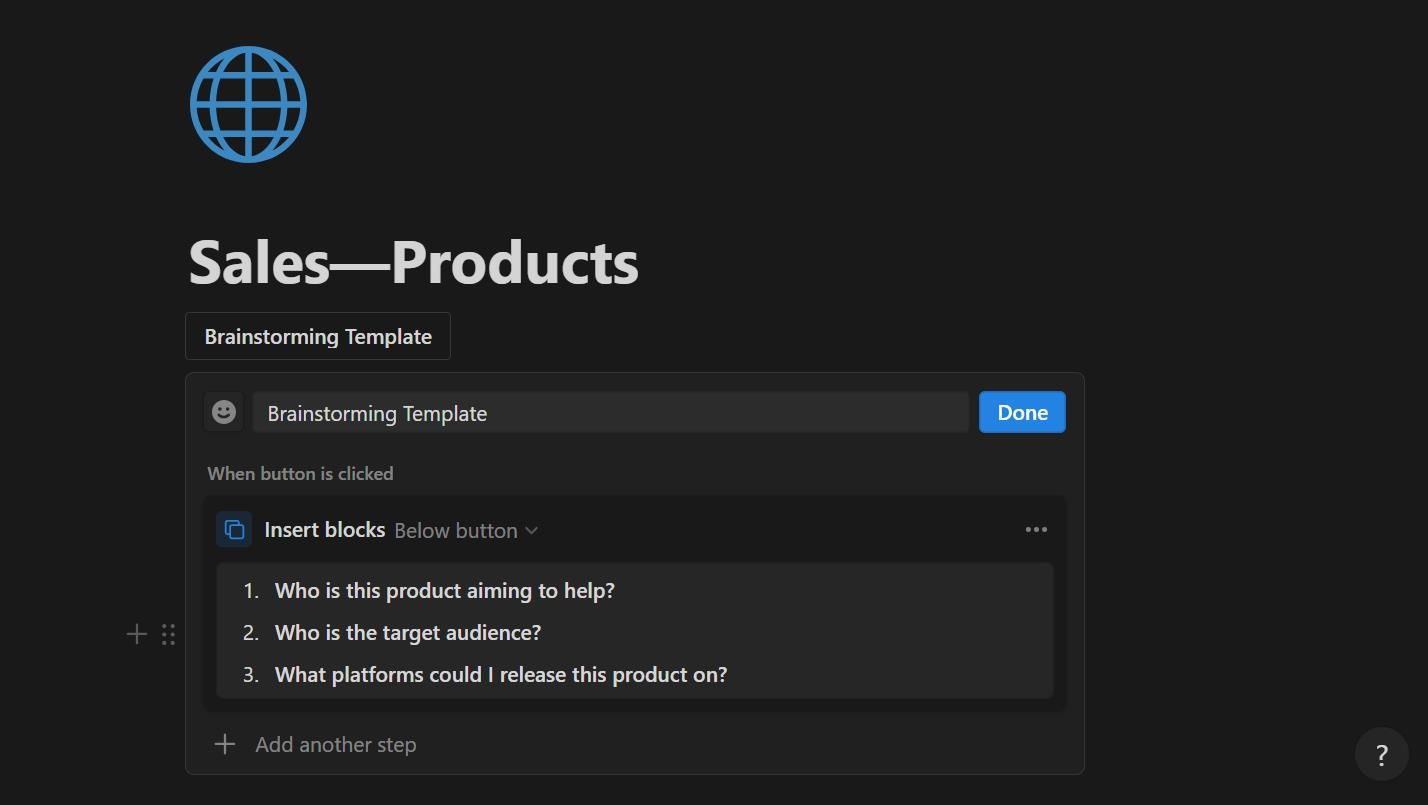The image size is (1428, 805).
Task: Open the question mark help button
Action: click(x=1381, y=754)
